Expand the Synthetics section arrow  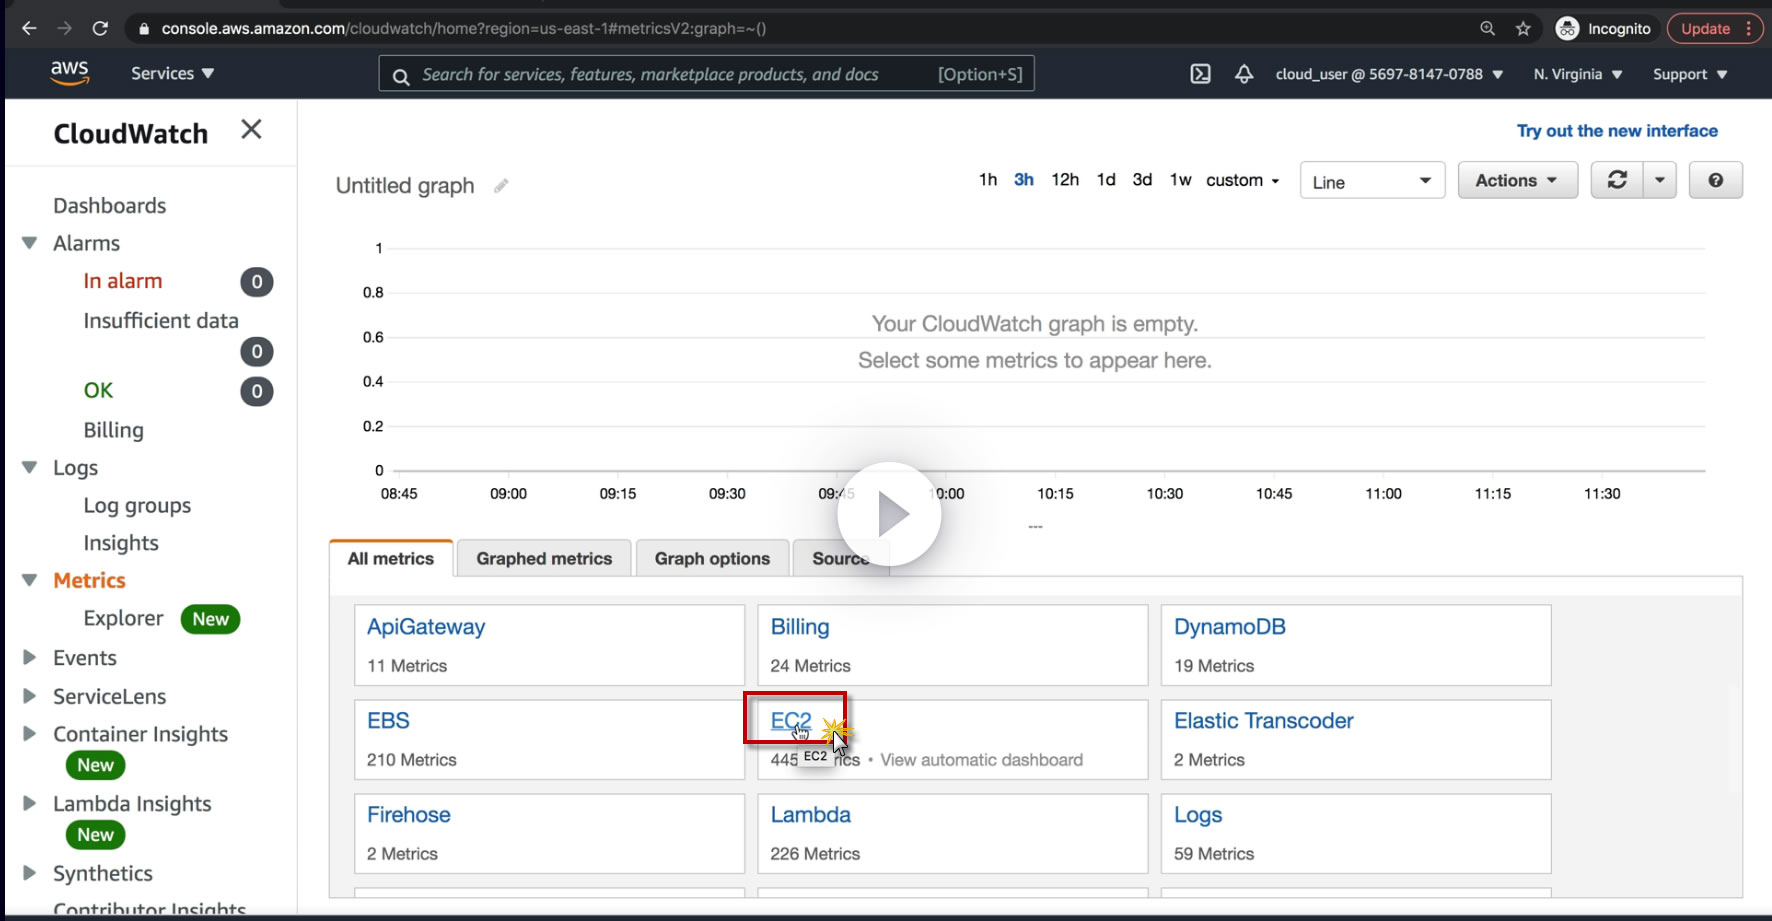(30, 872)
